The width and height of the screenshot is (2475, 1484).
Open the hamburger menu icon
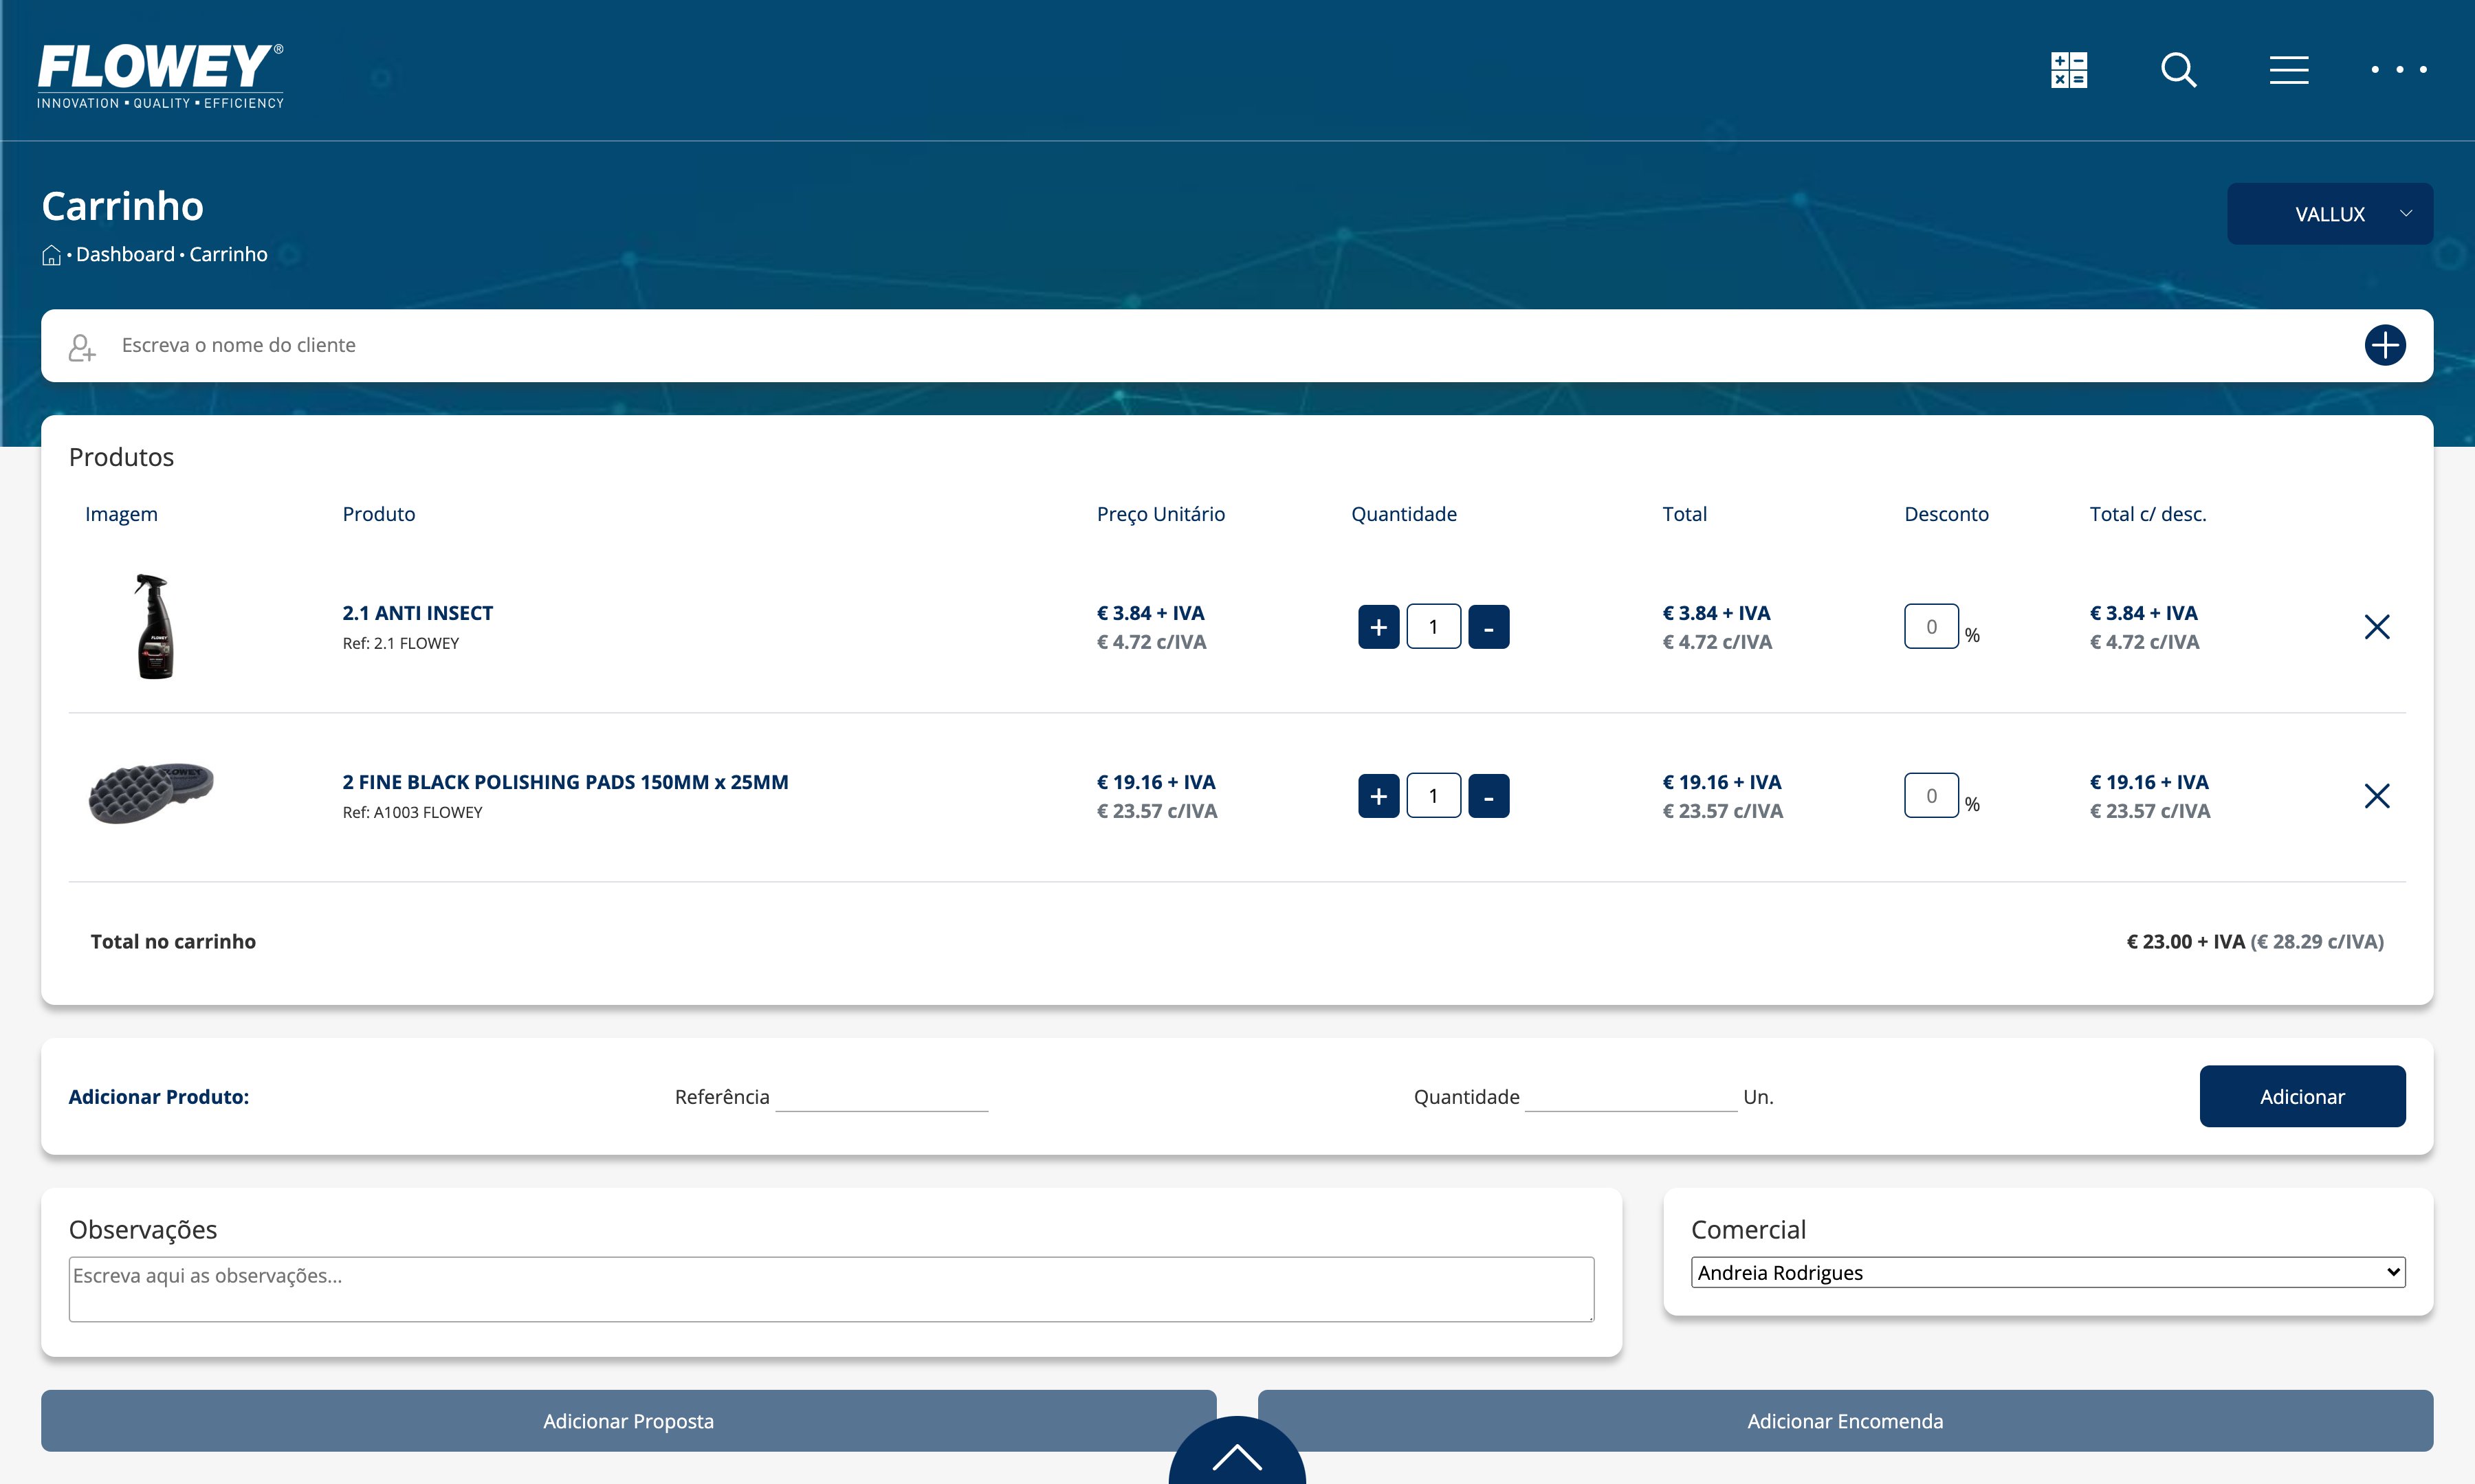click(x=2288, y=70)
